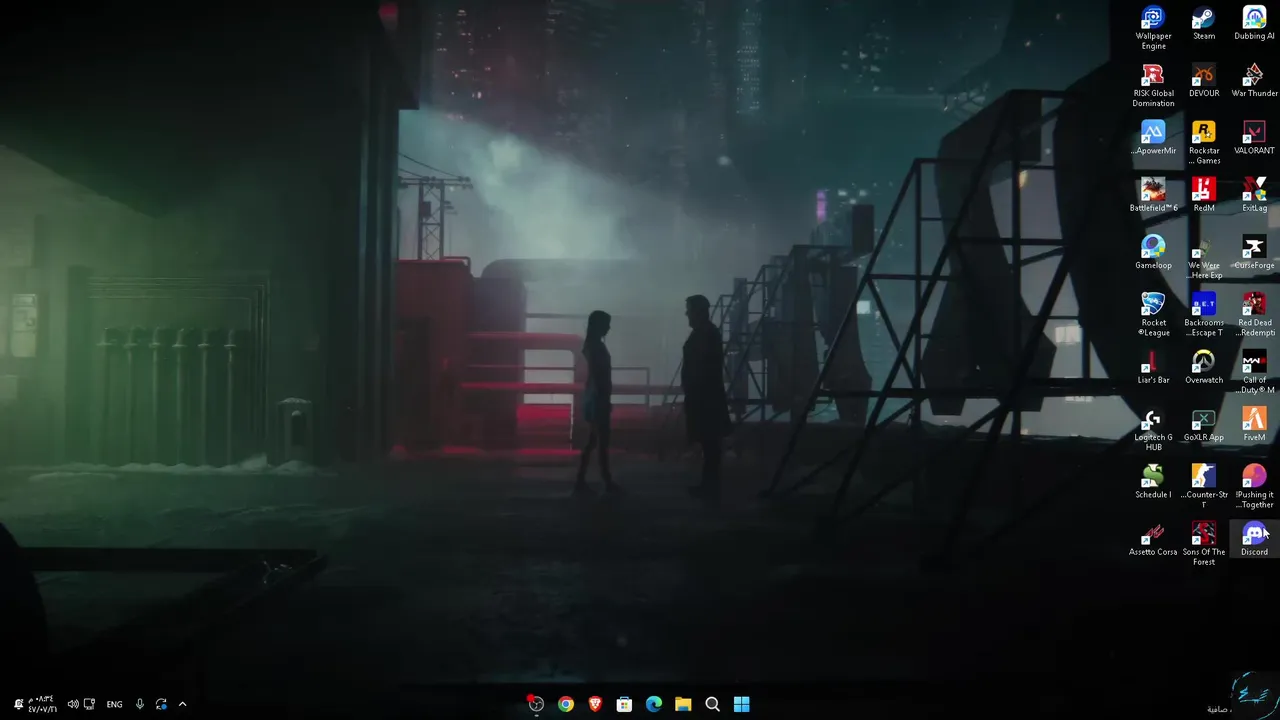Open File Explorer from the taskbar
The image size is (1280, 720).
[683, 704]
